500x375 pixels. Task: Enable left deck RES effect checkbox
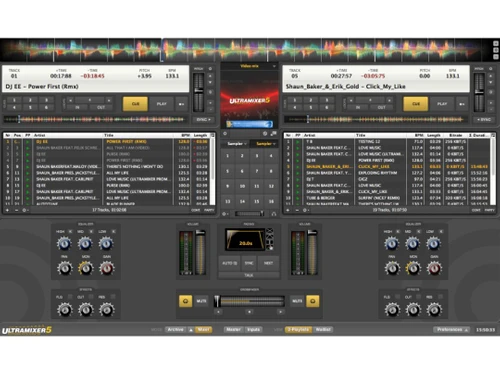point(113,297)
